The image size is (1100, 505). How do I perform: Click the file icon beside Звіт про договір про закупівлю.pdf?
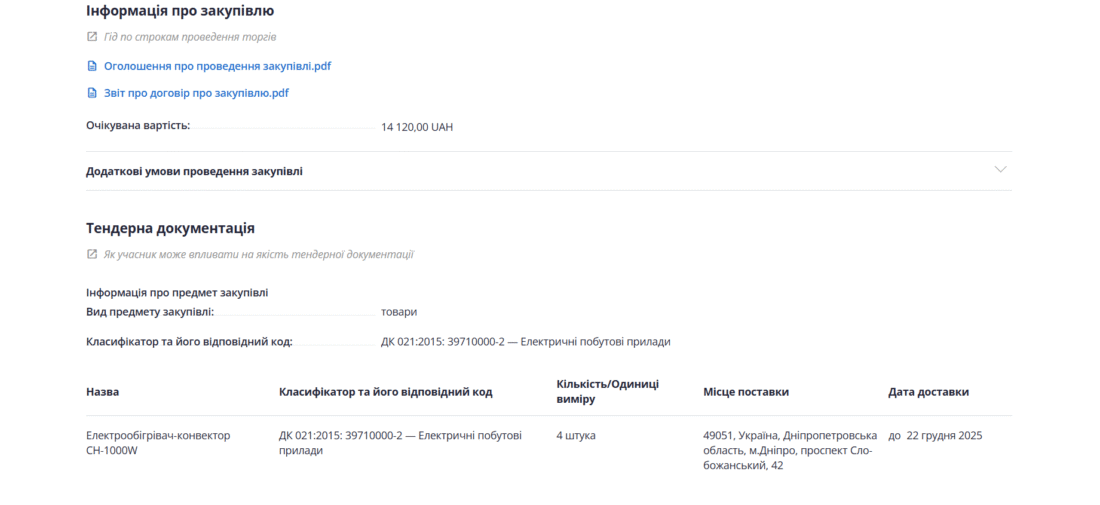(x=92, y=93)
